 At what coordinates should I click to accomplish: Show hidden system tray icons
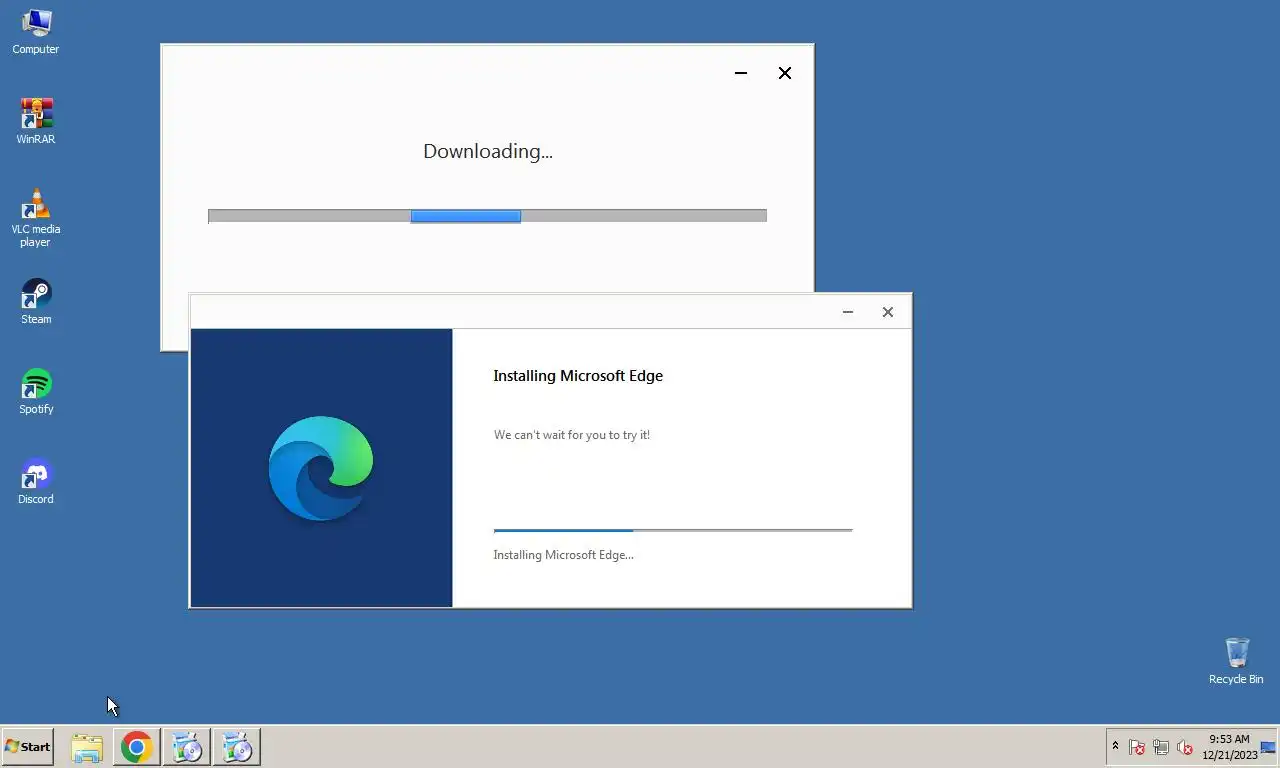pos(1115,746)
